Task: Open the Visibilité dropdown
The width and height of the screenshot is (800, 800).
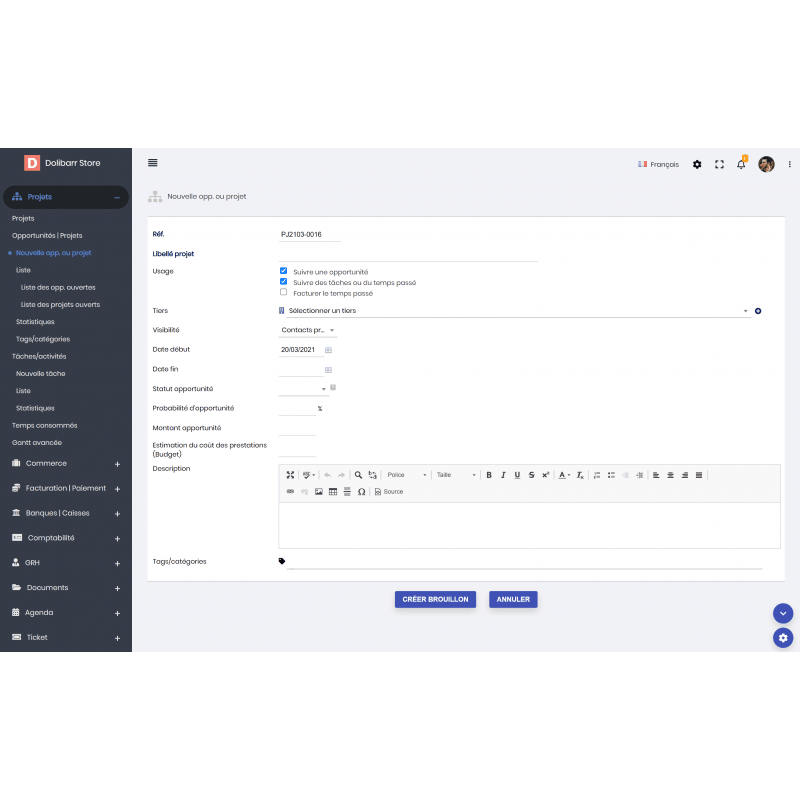Action: (308, 330)
